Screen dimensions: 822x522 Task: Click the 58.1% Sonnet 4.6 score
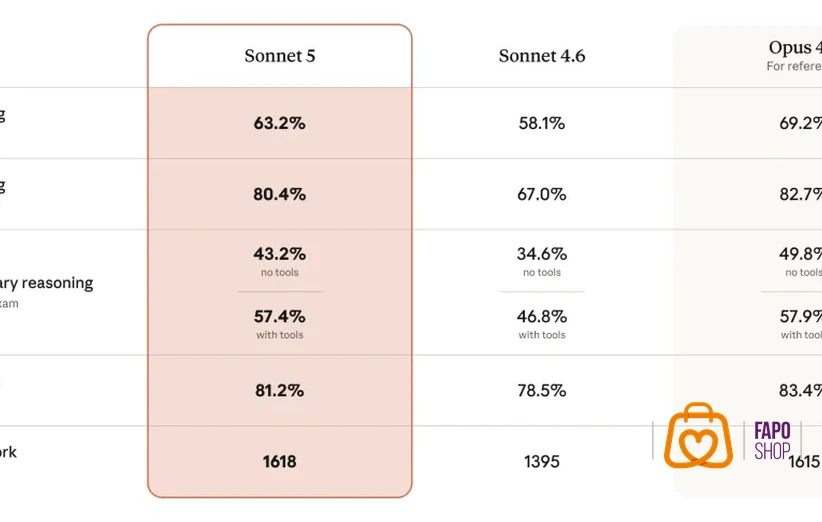(542, 123)
